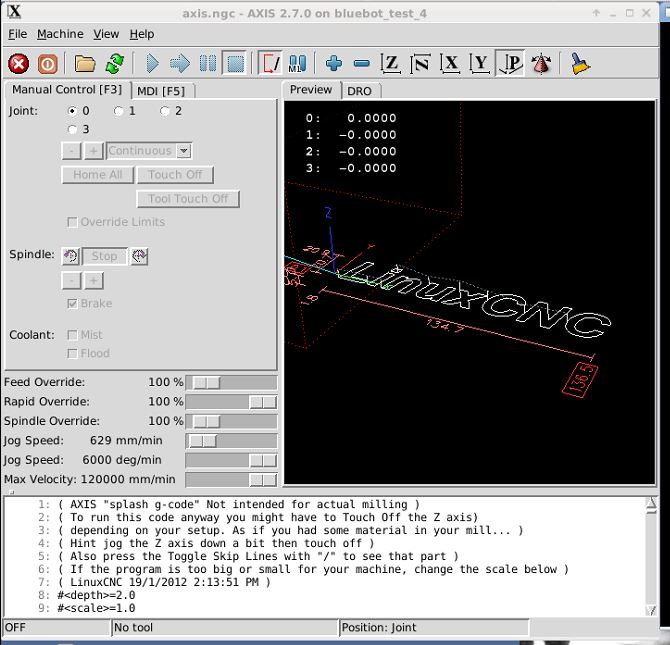
Task: Start the spindle counterclockwise
Action: click(x=71, y=256)
